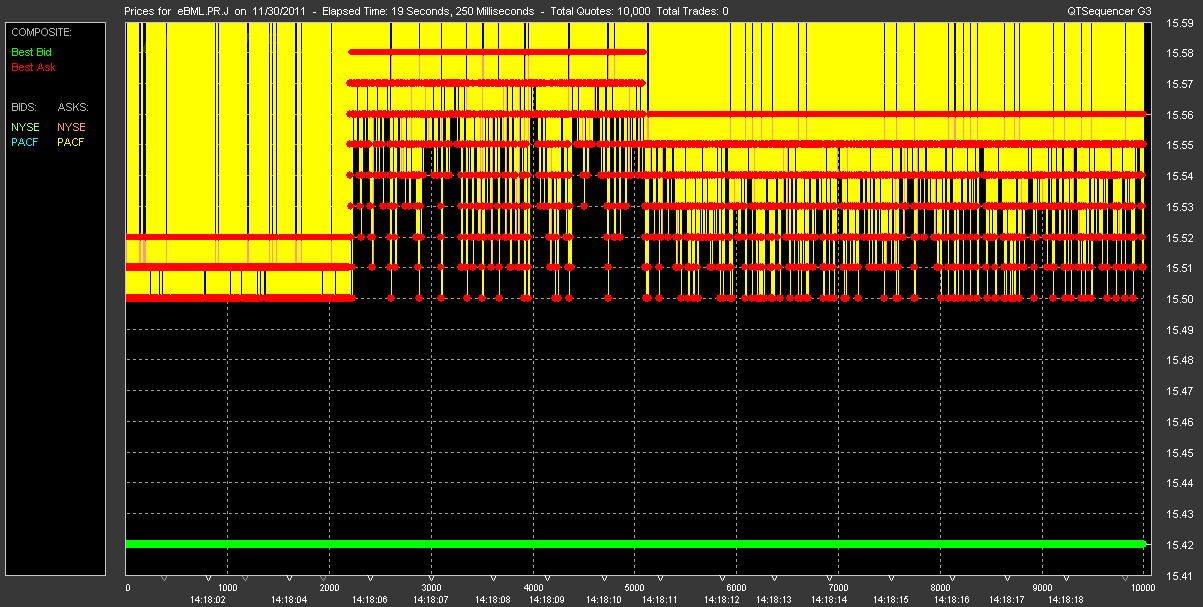Click the 15.44 price axis label
This screenshot has width=1203, height=607.
[x=1180, y=483]
